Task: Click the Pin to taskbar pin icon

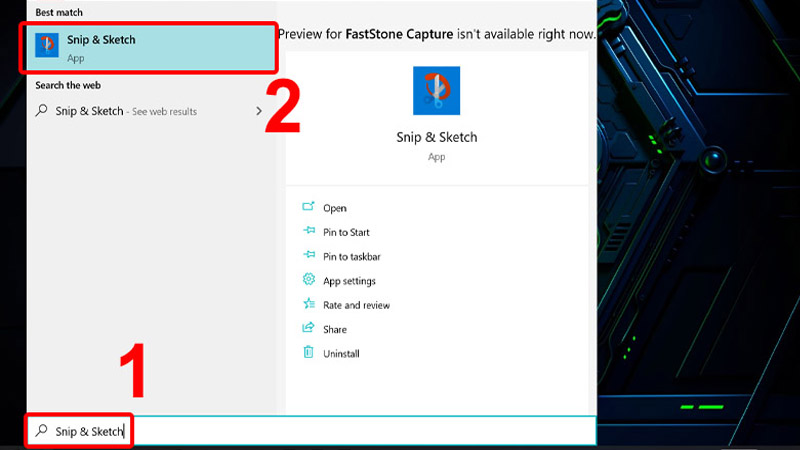Action: [308, 256]
